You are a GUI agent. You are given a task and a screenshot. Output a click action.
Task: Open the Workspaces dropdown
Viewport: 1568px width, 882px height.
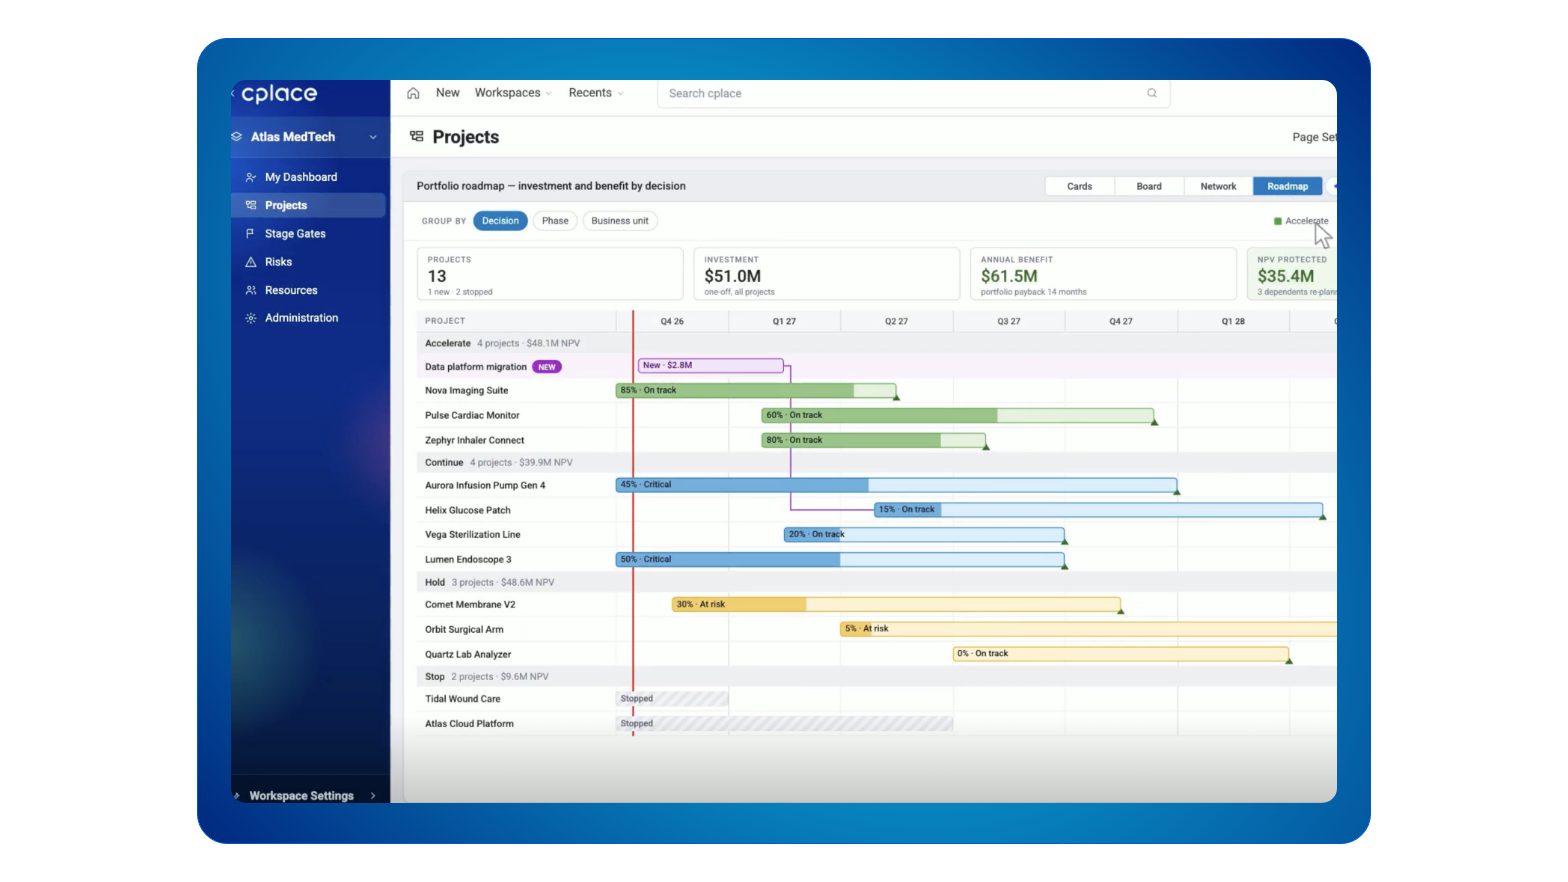click(513, 93)
